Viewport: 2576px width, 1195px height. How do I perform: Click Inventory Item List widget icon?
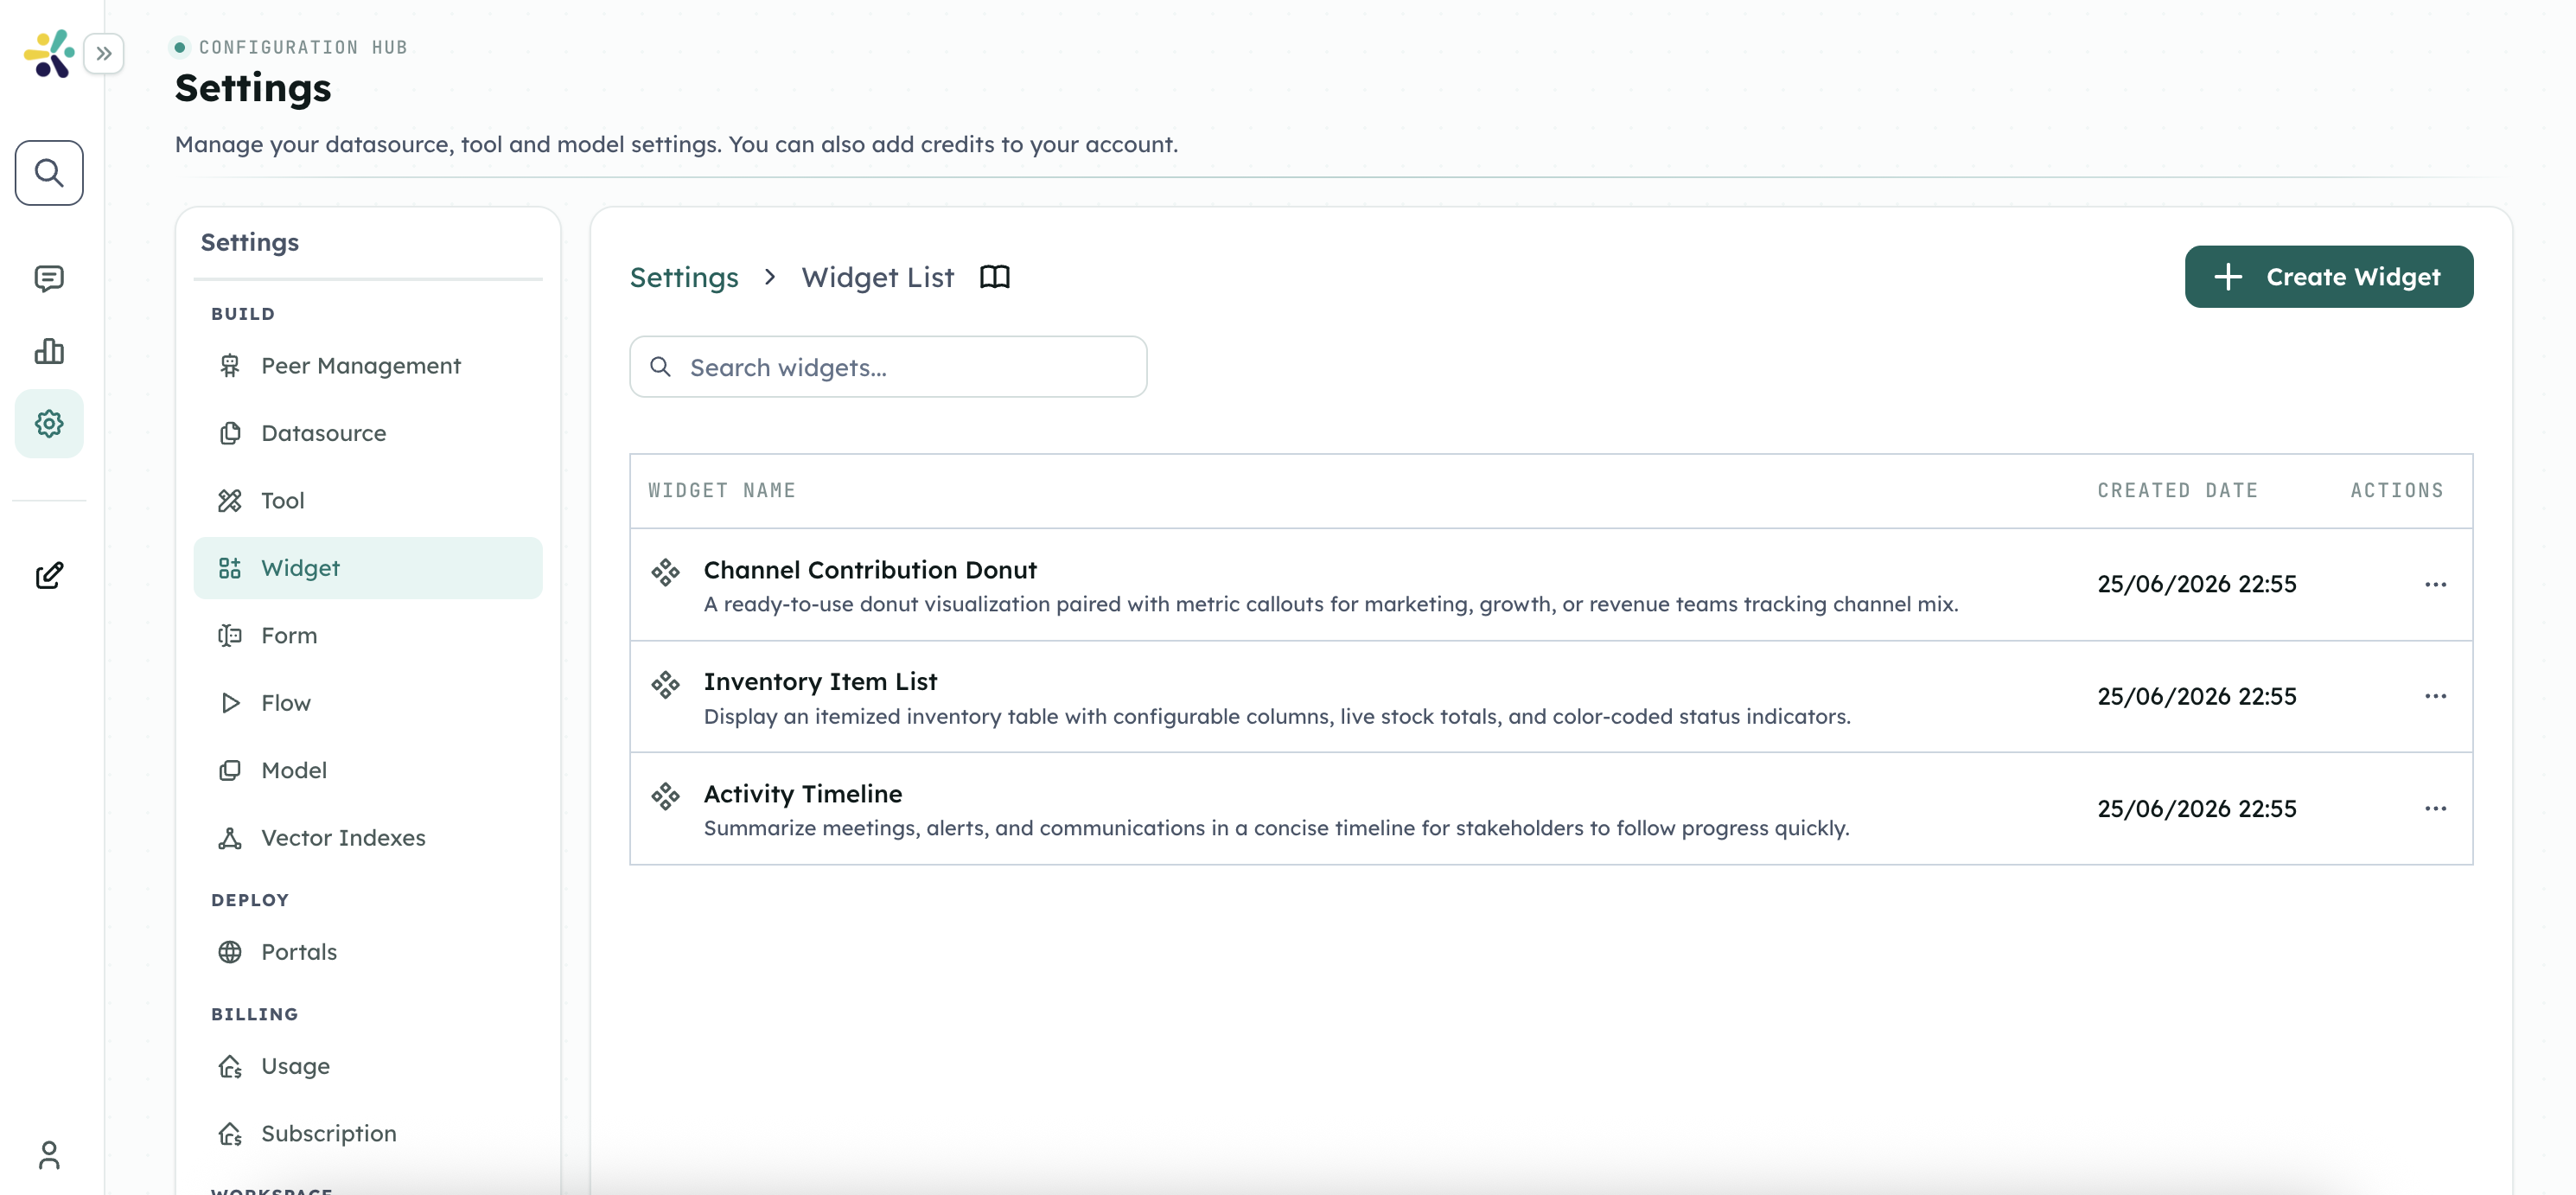point(665,684)
